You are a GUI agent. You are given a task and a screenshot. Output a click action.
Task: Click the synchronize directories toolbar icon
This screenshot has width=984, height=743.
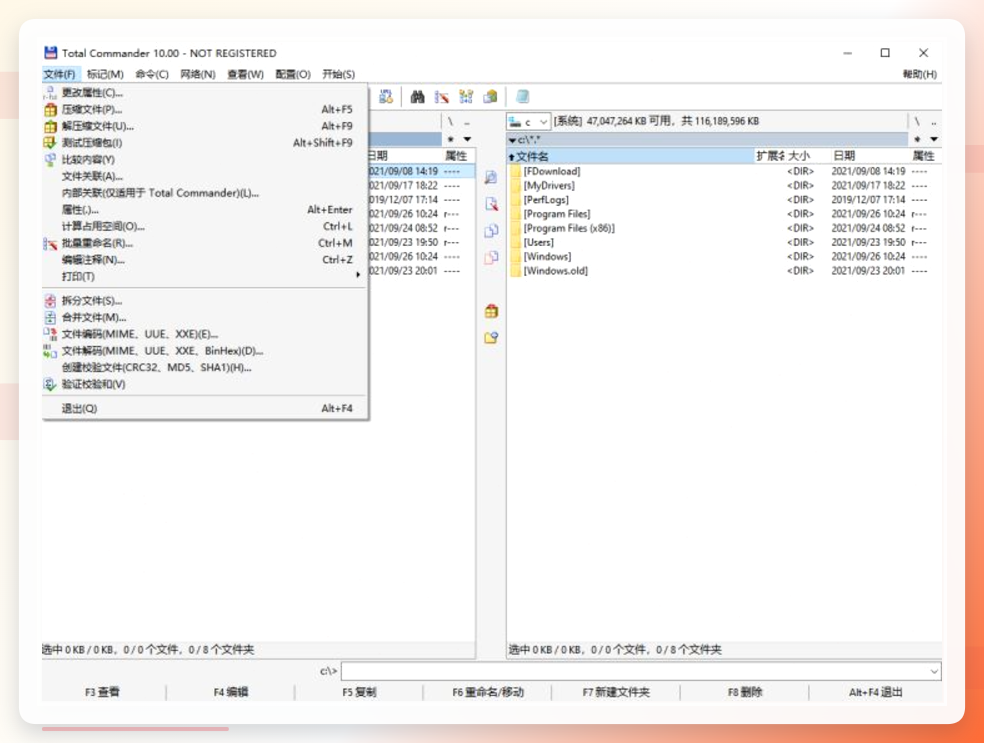466,97
